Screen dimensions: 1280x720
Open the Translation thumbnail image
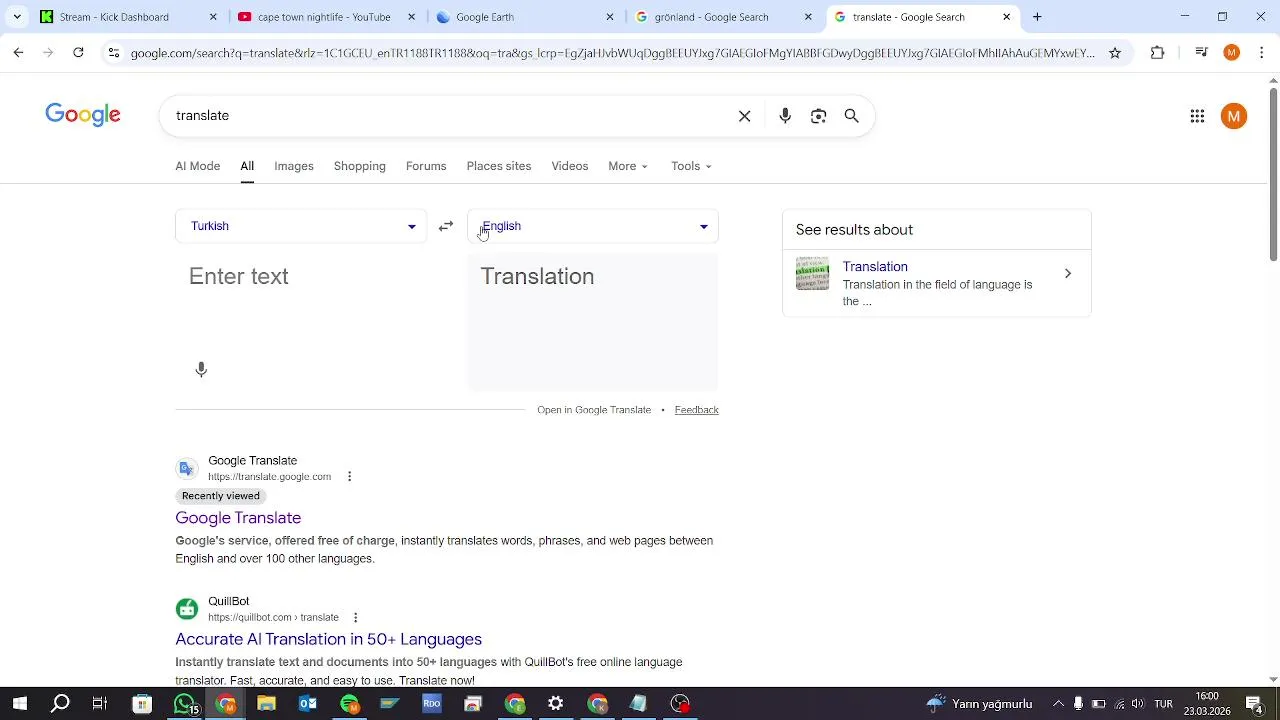tap(812, 274)
